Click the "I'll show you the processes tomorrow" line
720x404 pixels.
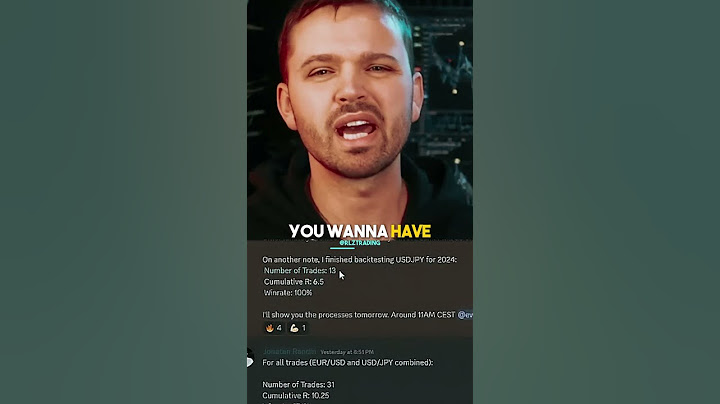pos(359,315)
